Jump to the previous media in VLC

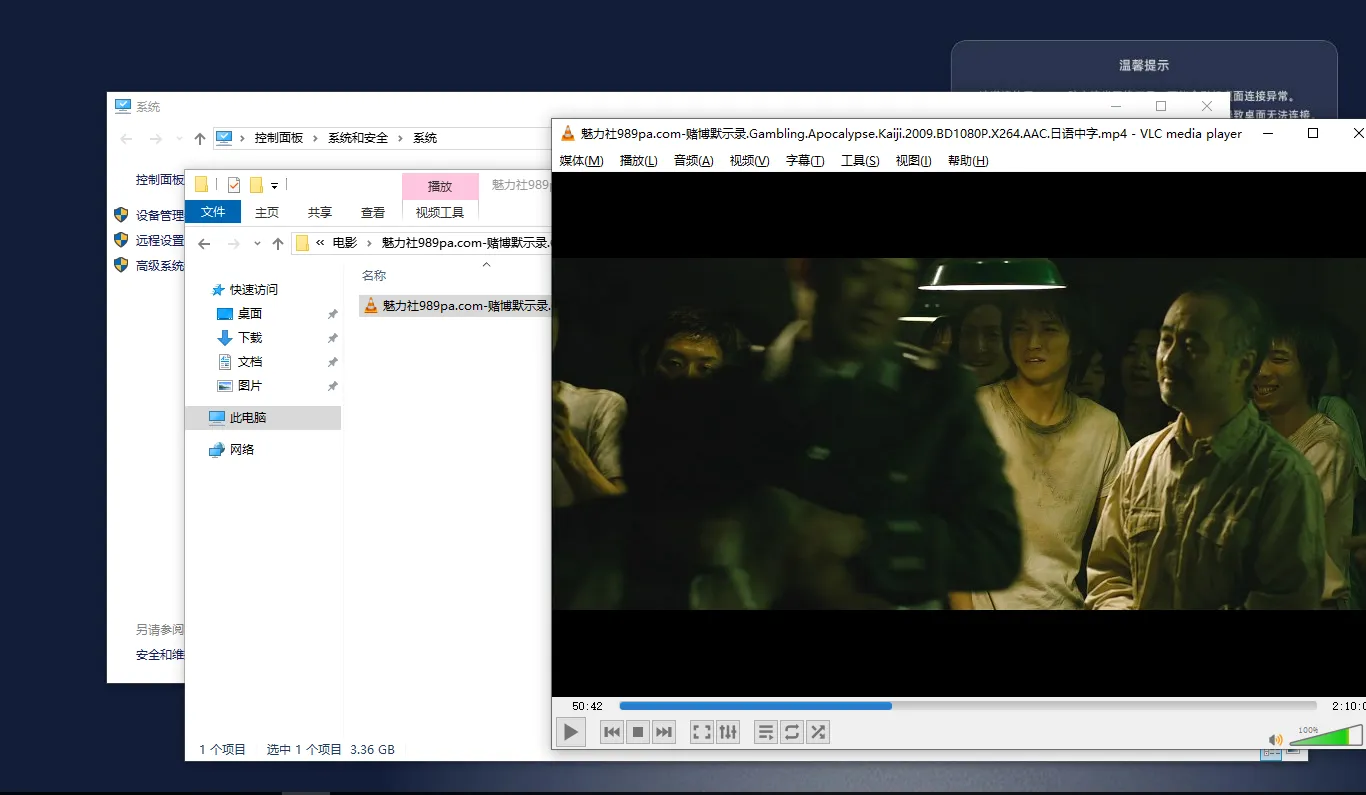612,732
